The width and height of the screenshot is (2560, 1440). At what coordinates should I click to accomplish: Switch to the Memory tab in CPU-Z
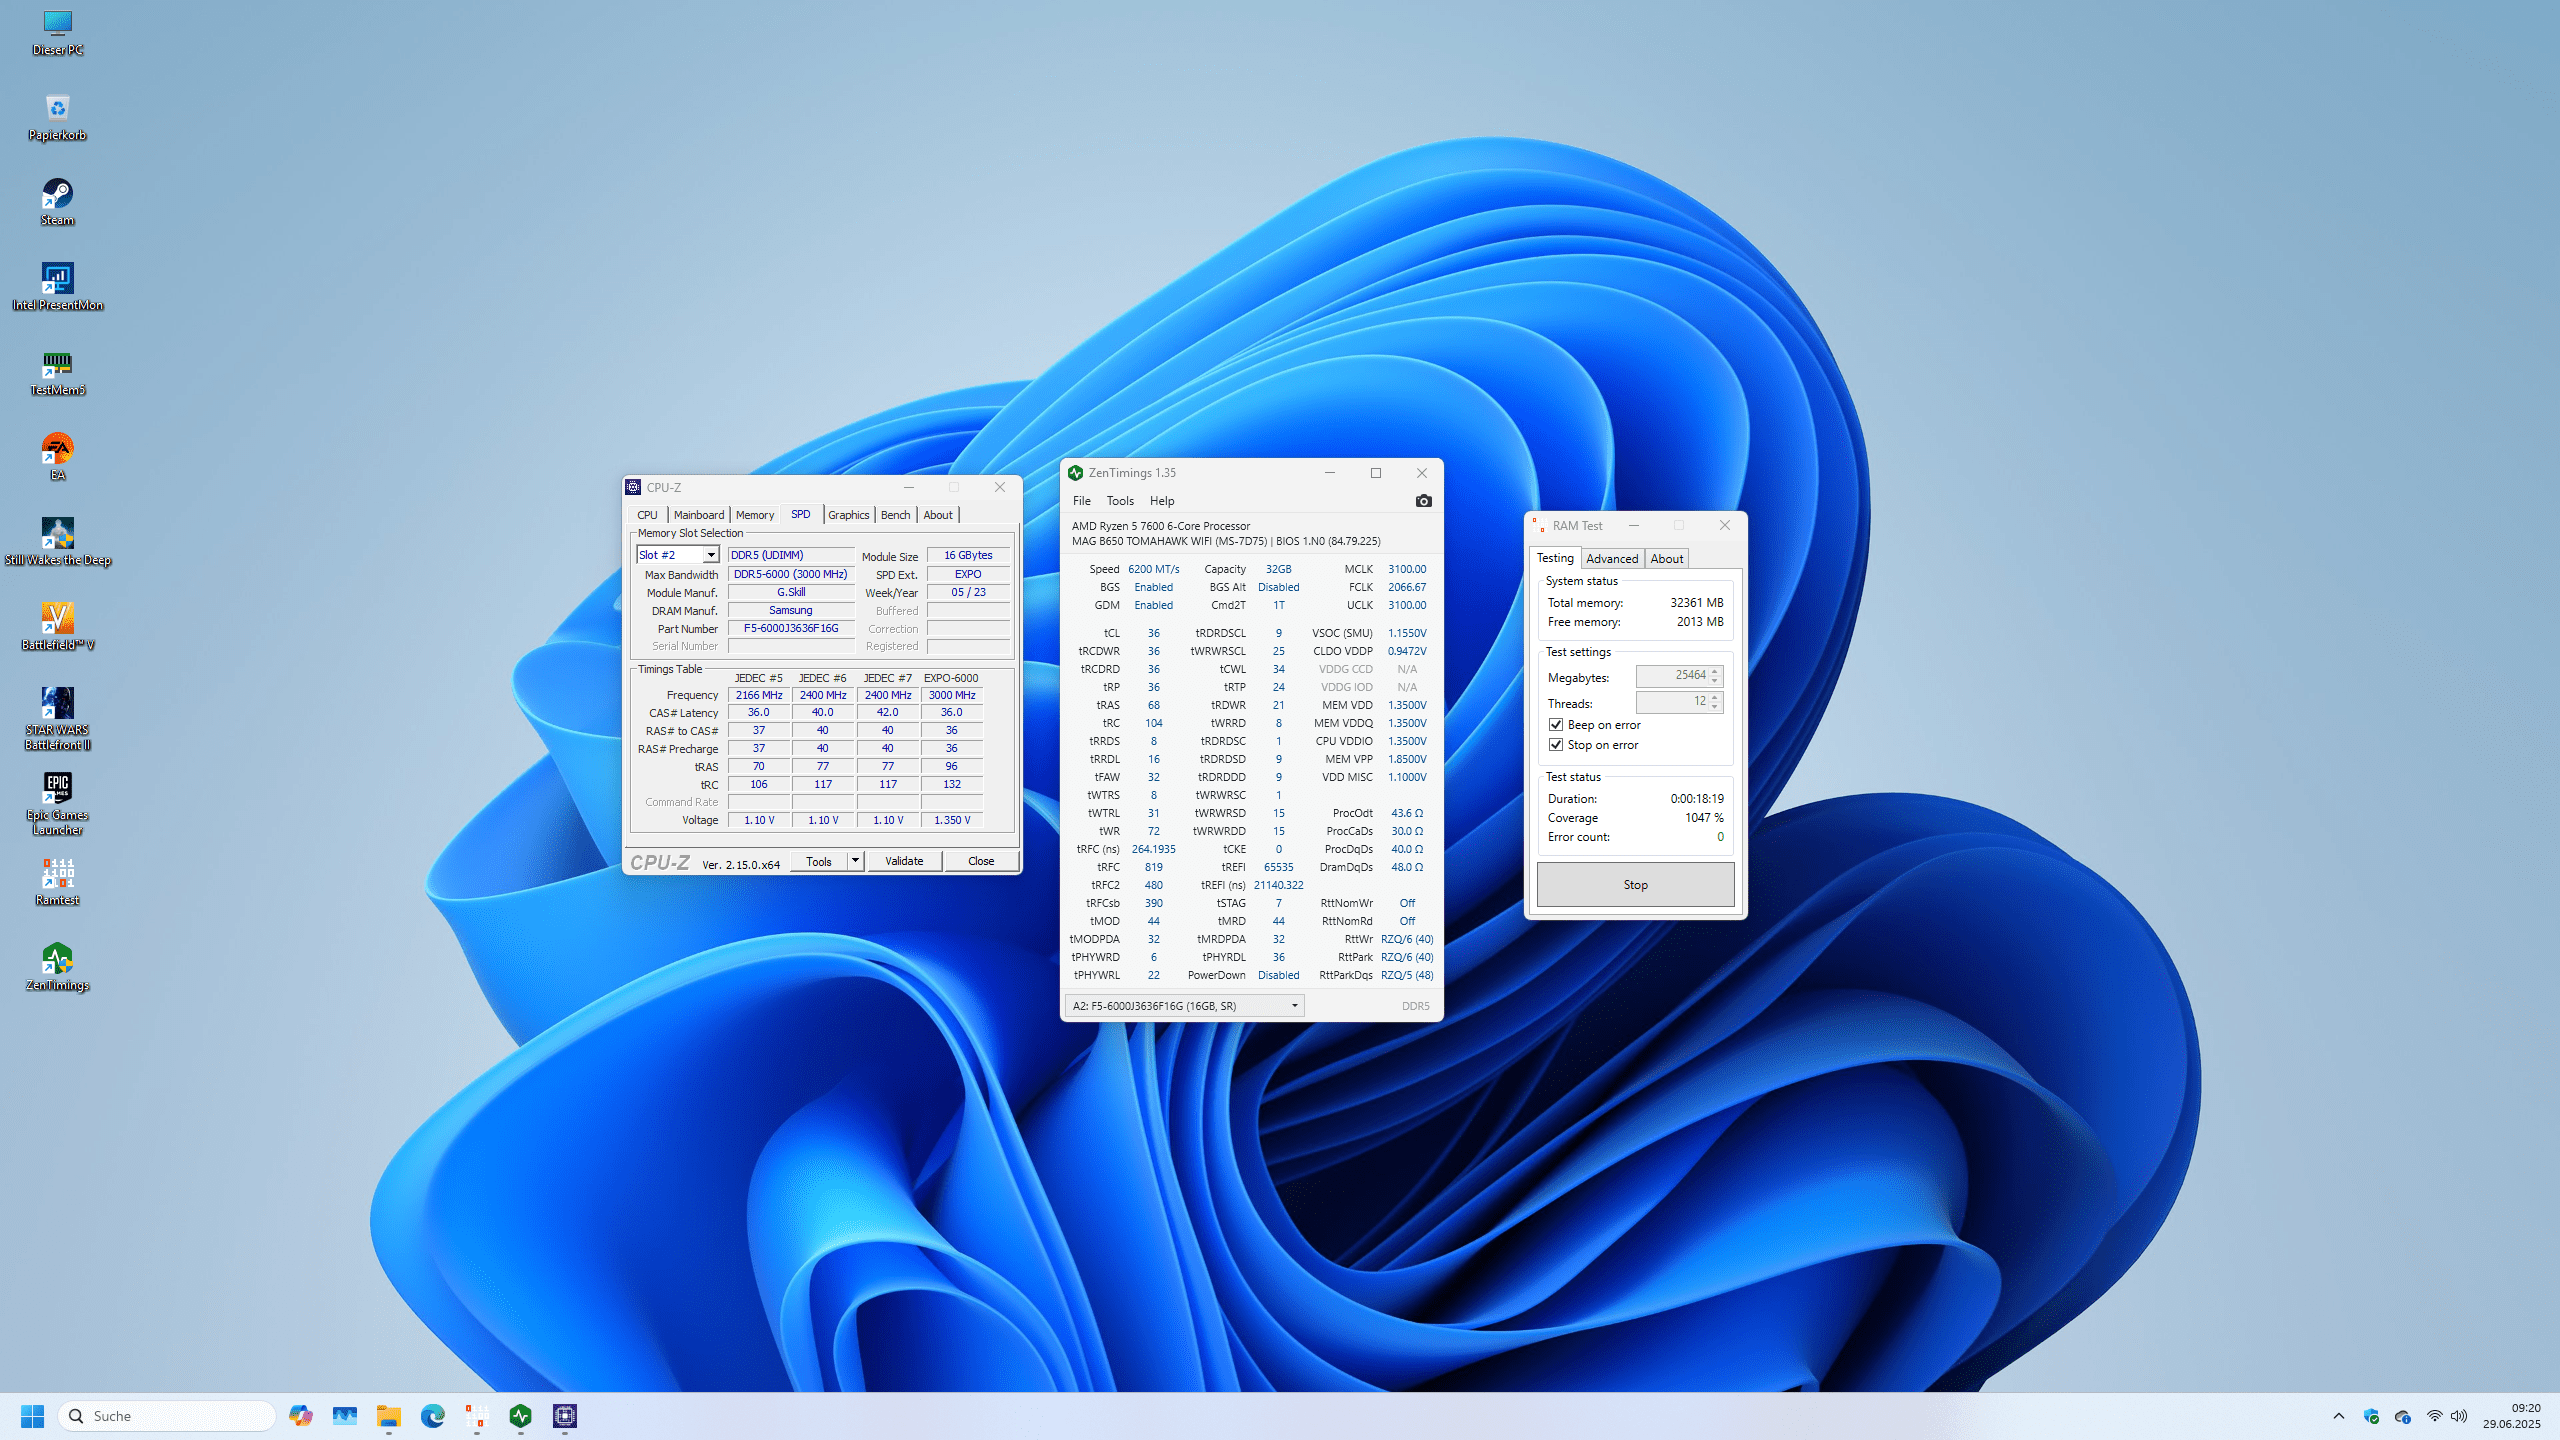(755, 515)
